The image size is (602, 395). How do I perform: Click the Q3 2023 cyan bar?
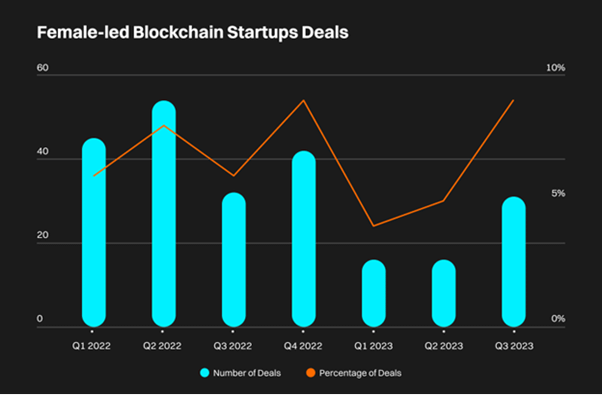point(514,262)
